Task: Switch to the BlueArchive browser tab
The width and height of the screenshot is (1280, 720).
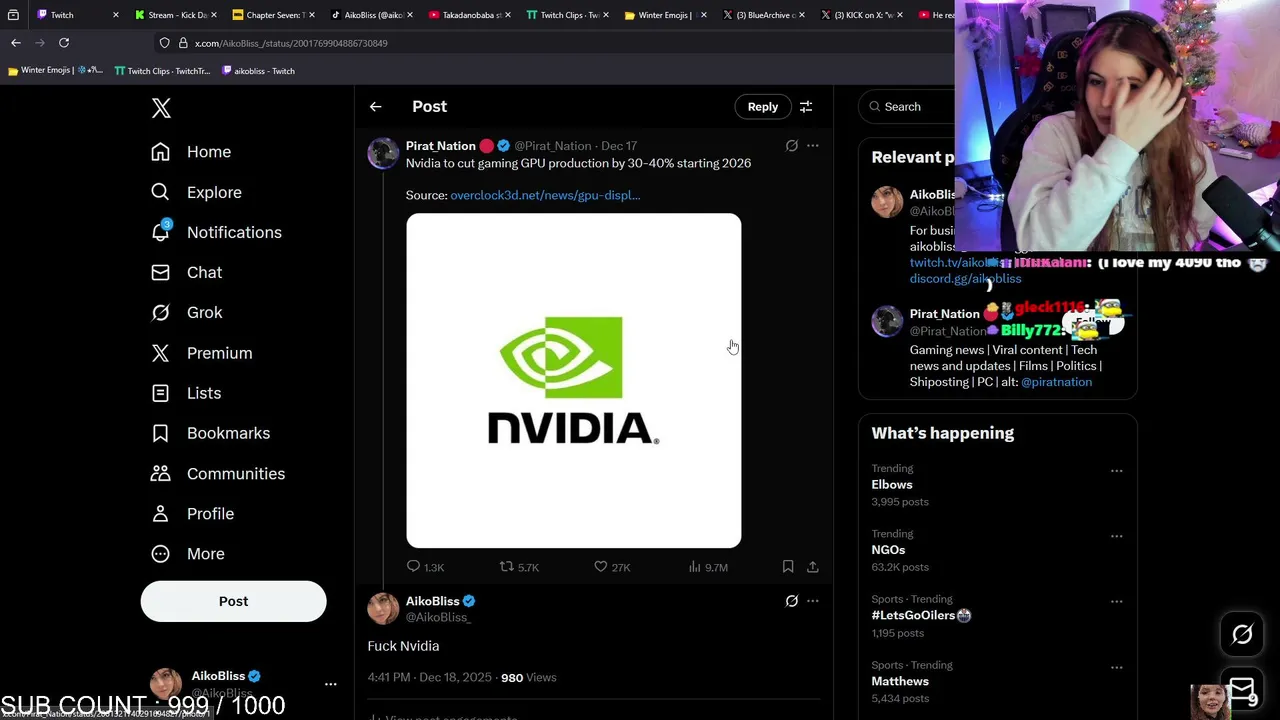Action: click(761, 15)
